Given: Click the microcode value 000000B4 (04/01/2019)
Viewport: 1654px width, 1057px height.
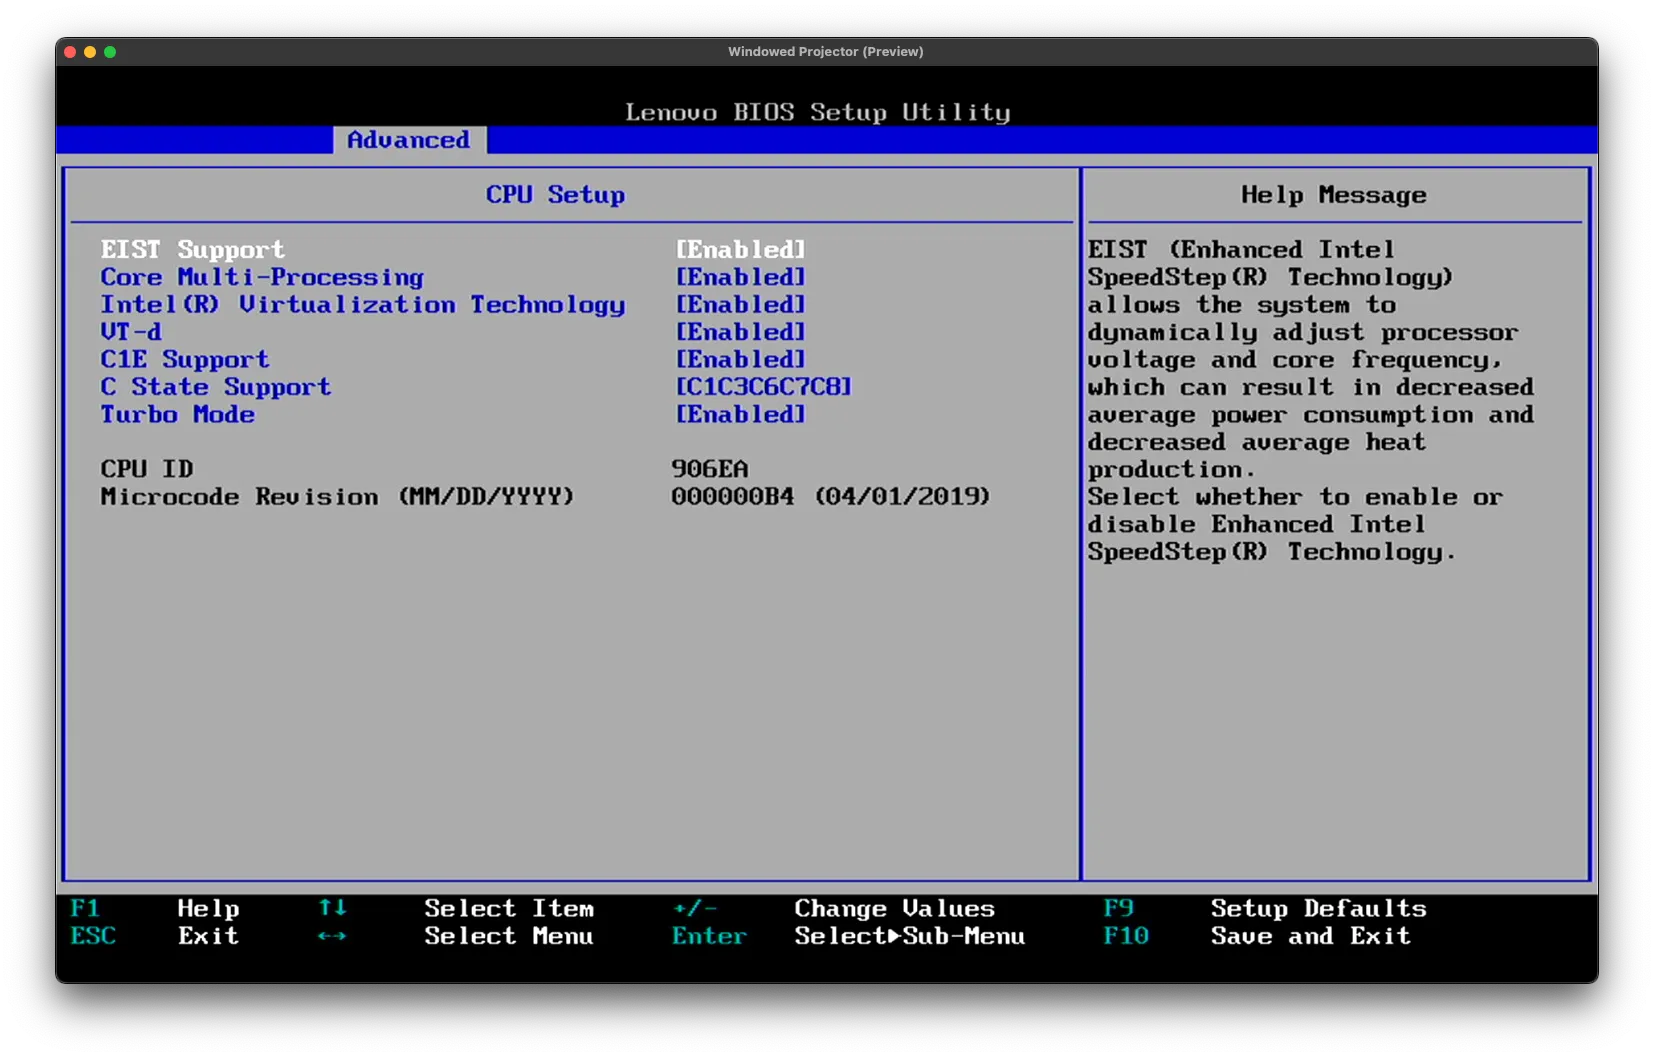Looking at the screenshot, I should [x=831, y=497].
